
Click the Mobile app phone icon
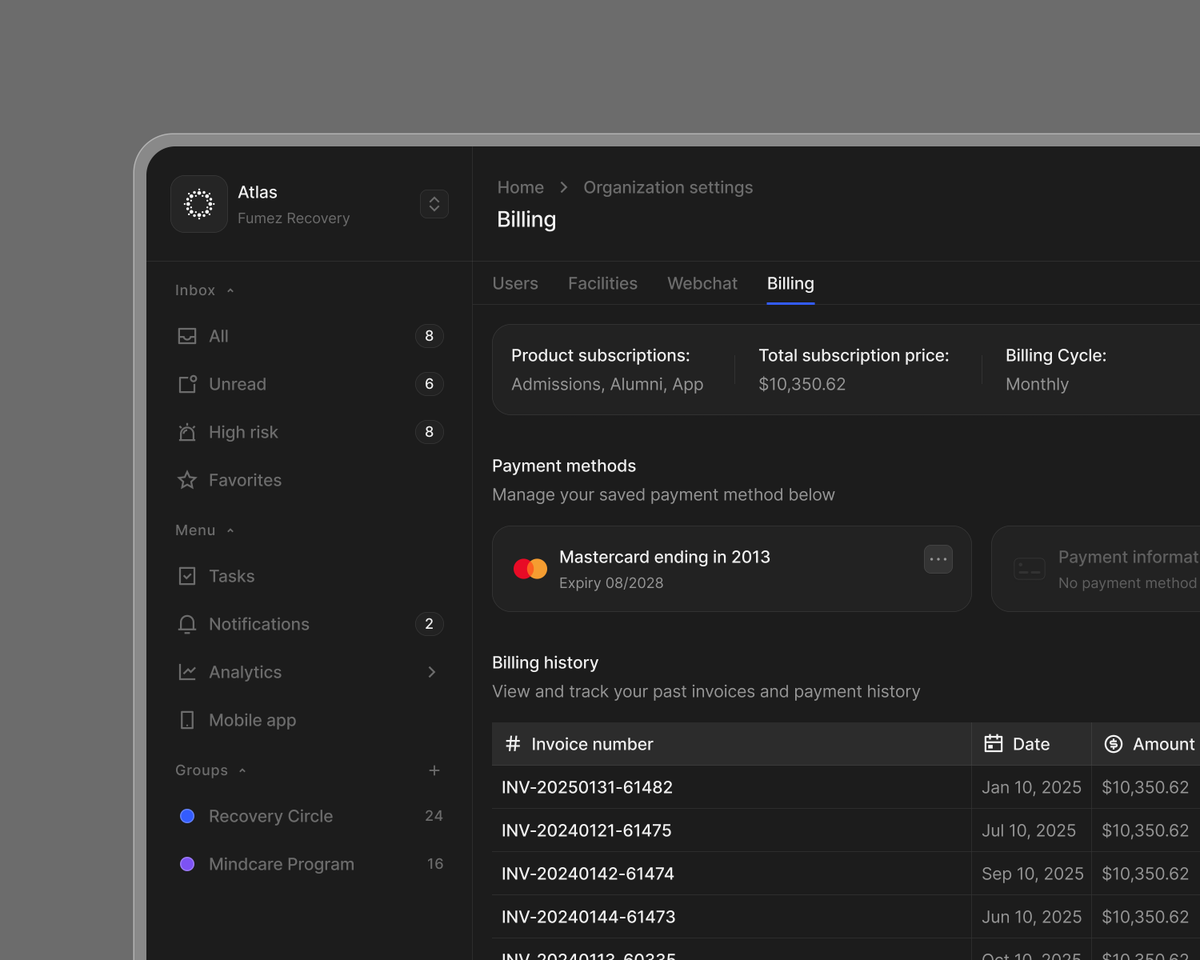pyautogui.click(x=187, y=720)
